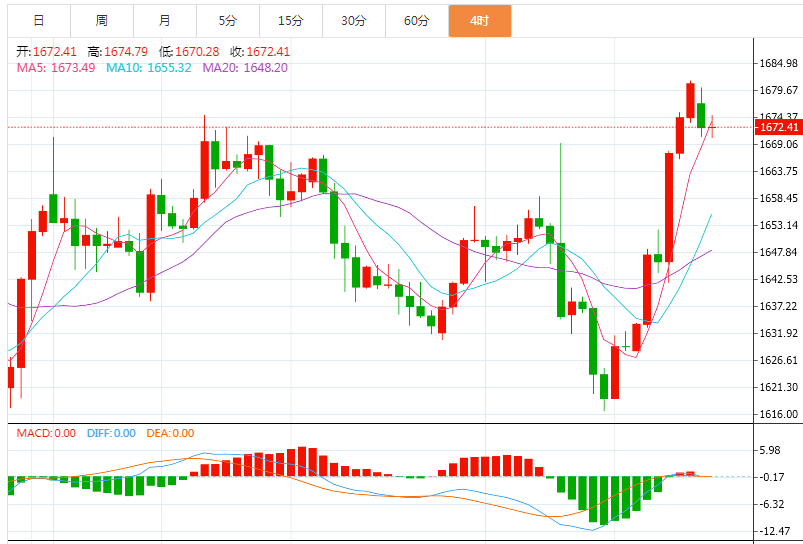Click the 1621.30 price axis label

(778, 387)
